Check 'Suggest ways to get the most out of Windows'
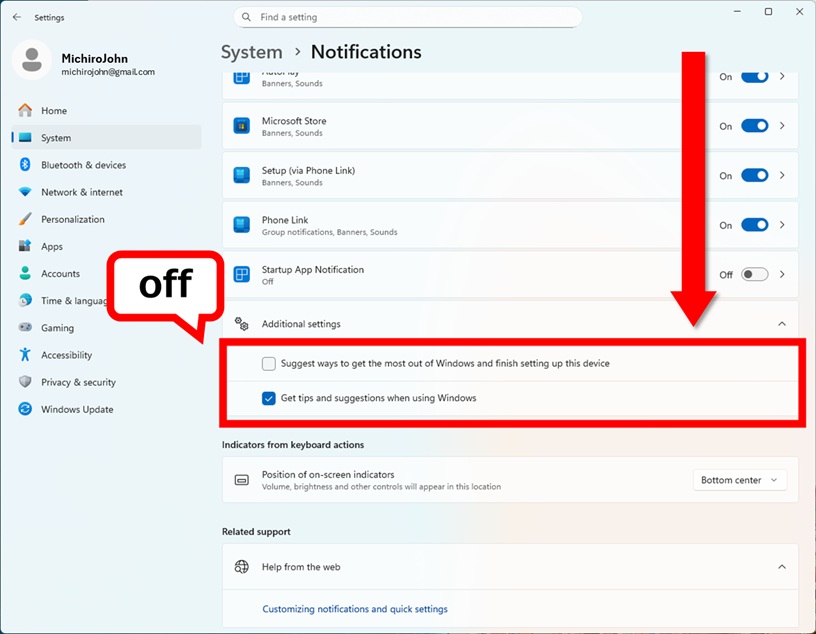816x634 pixels. (269, 364)
